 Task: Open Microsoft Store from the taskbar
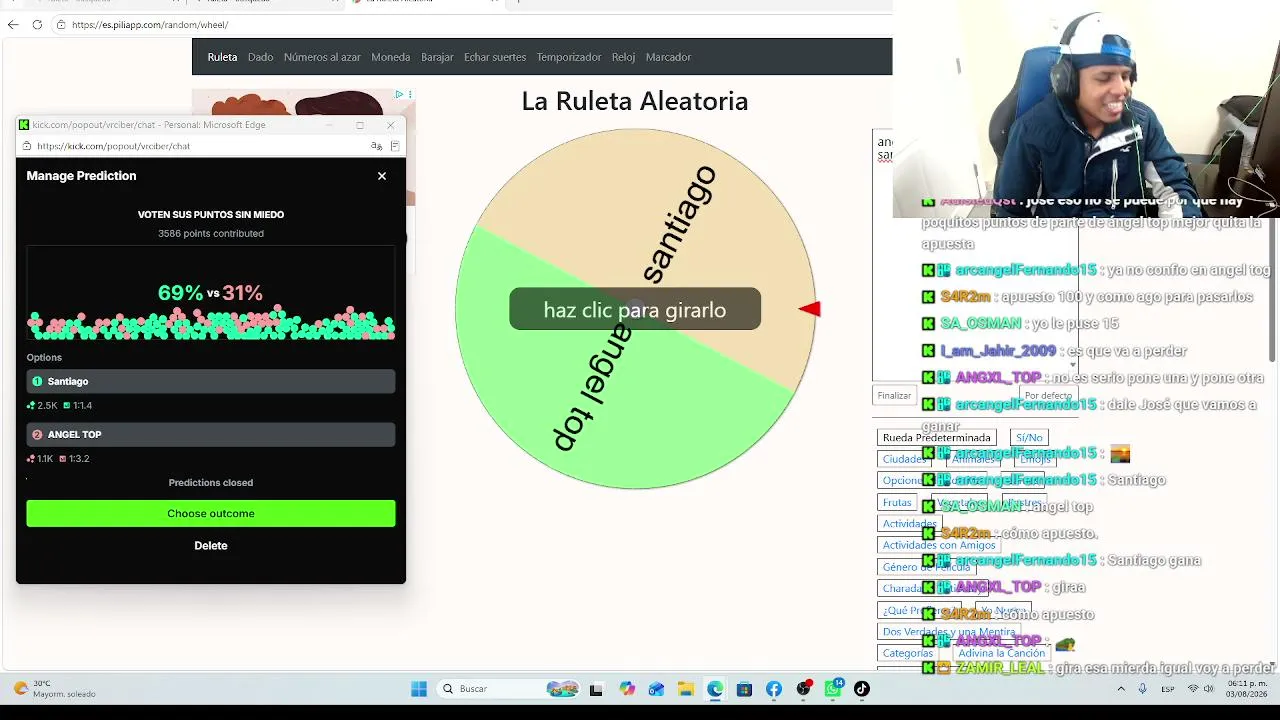coord(744,689)
